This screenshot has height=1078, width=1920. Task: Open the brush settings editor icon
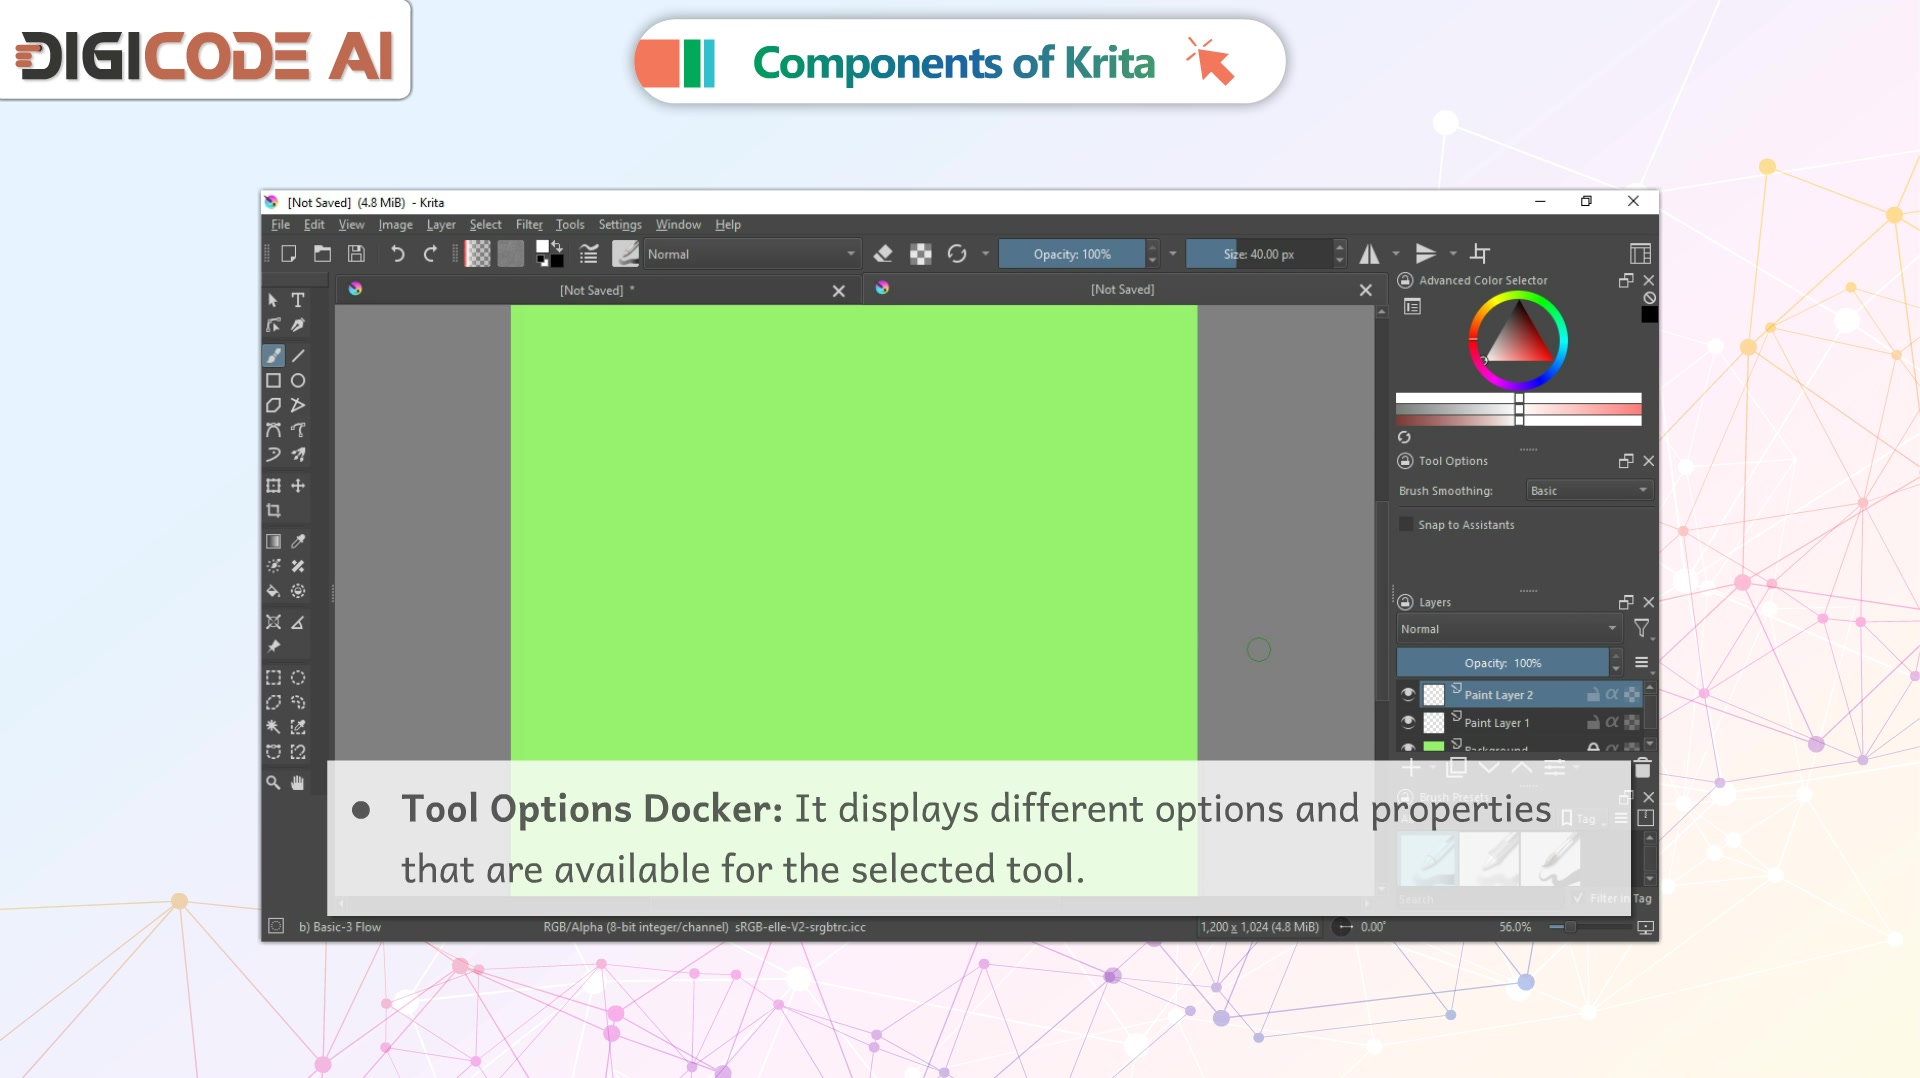(x=589, y=254)
